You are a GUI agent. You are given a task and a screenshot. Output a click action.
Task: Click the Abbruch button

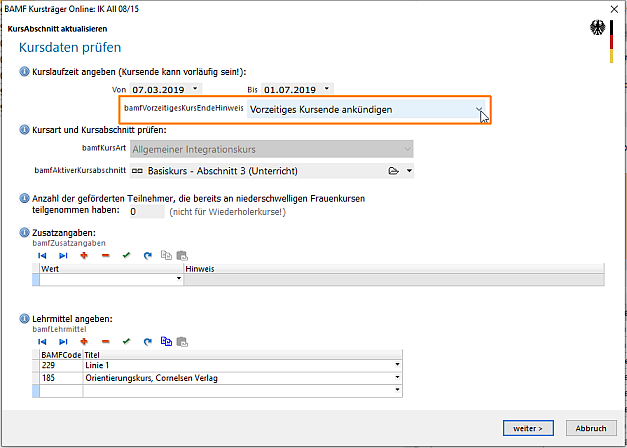(591, 428)
